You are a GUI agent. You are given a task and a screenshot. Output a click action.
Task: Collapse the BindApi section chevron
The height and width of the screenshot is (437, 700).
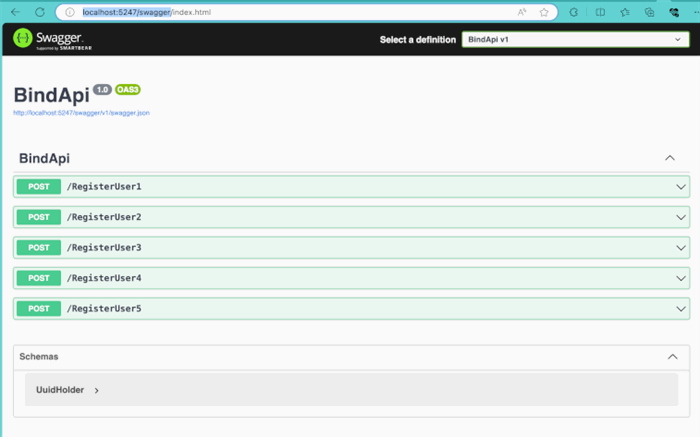pos(670,158)
